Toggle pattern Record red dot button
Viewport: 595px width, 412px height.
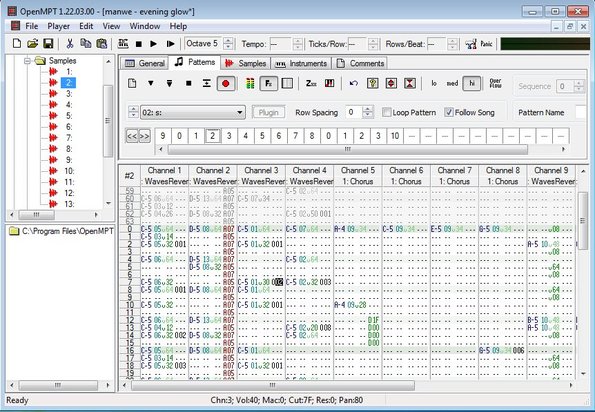point(225,83)
